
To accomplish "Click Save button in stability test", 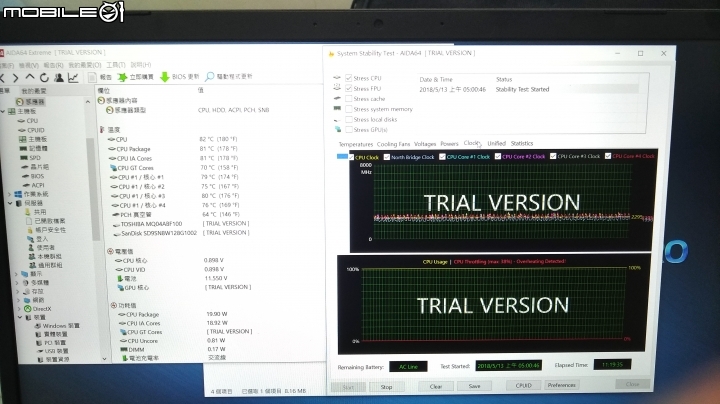I will pyautogui.click(x=474, y=386).
